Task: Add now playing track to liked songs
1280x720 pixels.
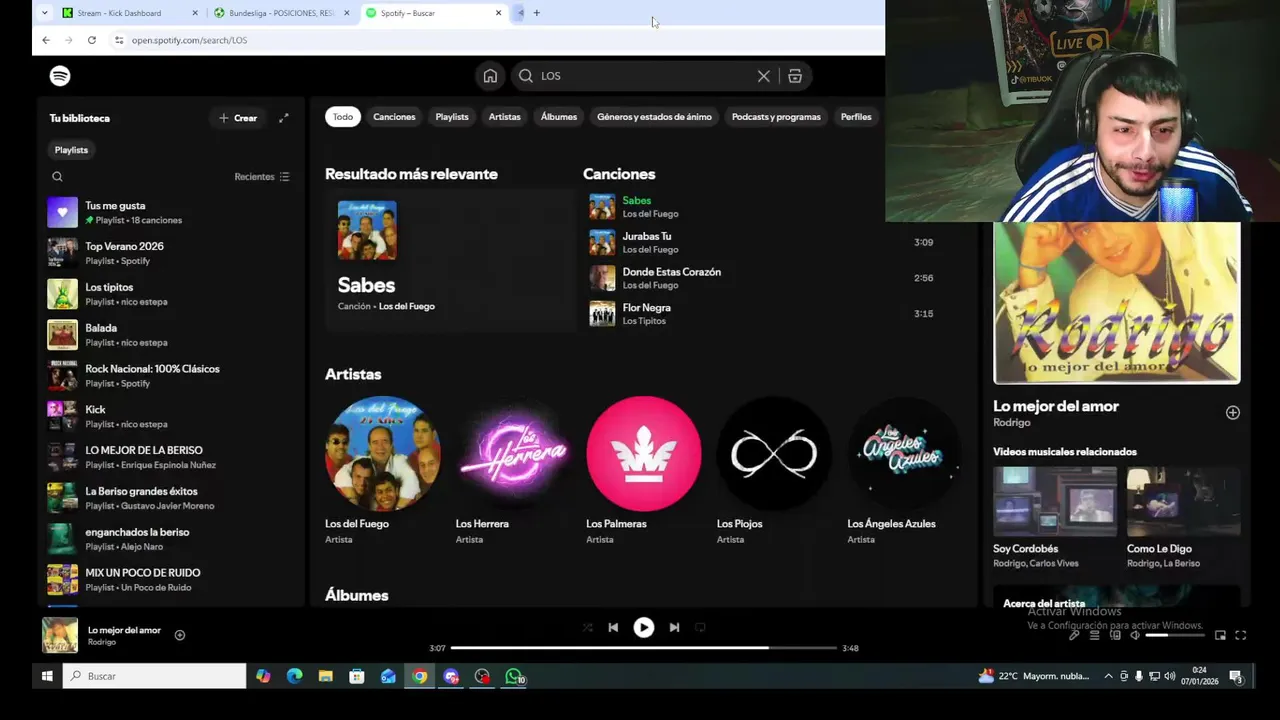Action: point(180,635)
